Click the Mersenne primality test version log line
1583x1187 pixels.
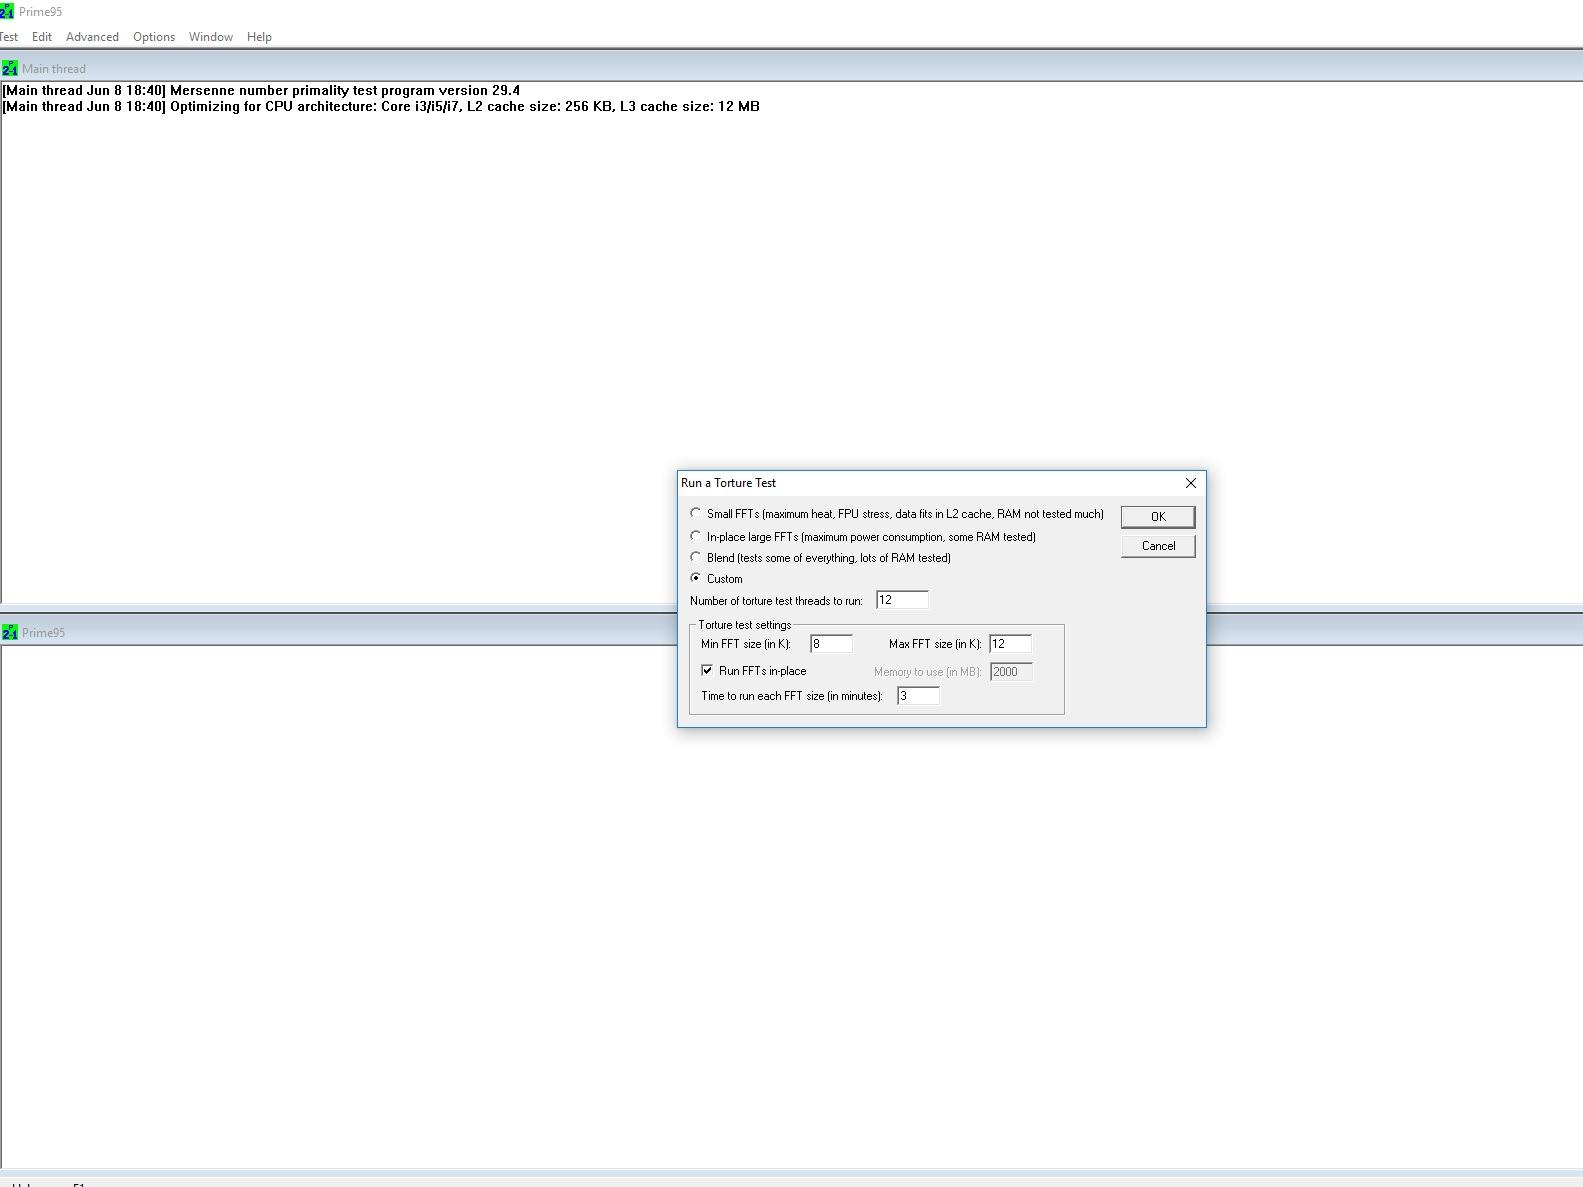pyautogui.click(x=261, y=90)
